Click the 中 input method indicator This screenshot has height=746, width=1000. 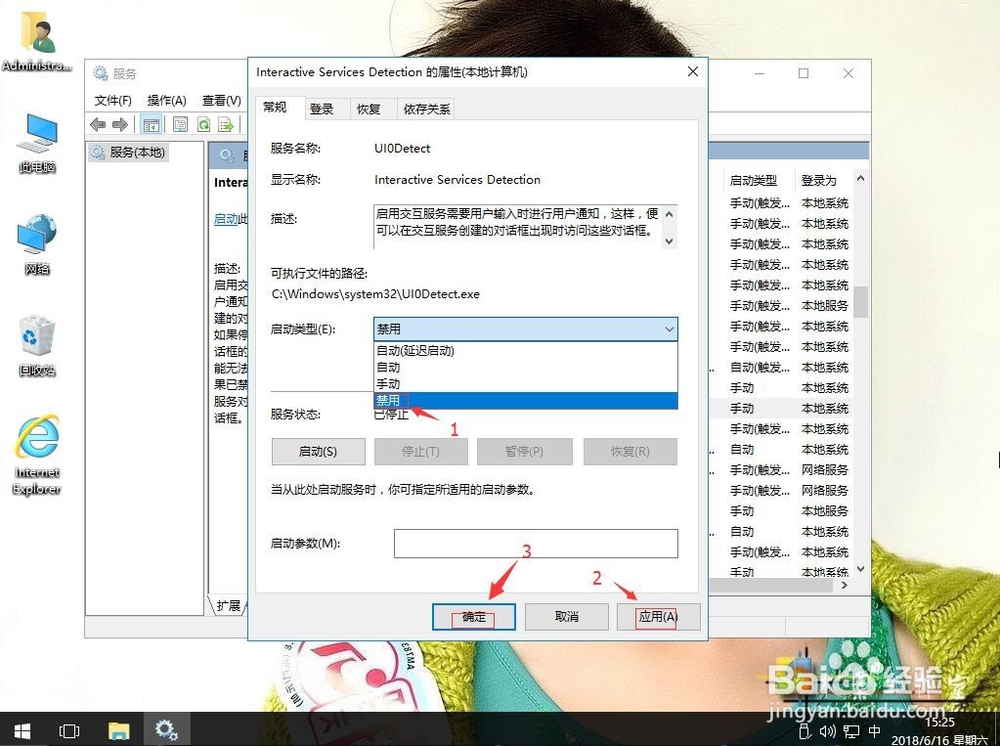(x=874, y=731)
